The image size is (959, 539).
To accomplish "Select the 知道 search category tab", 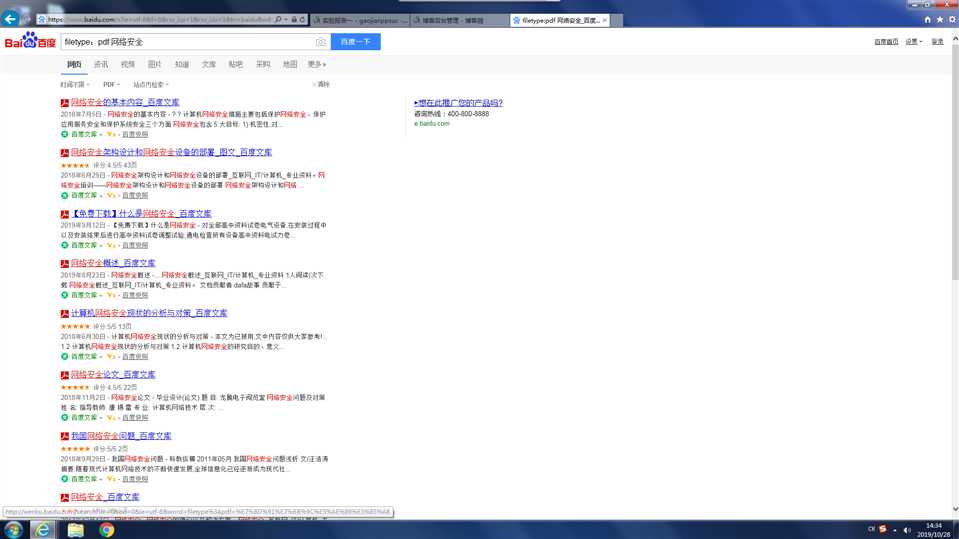I will [182, 64].
